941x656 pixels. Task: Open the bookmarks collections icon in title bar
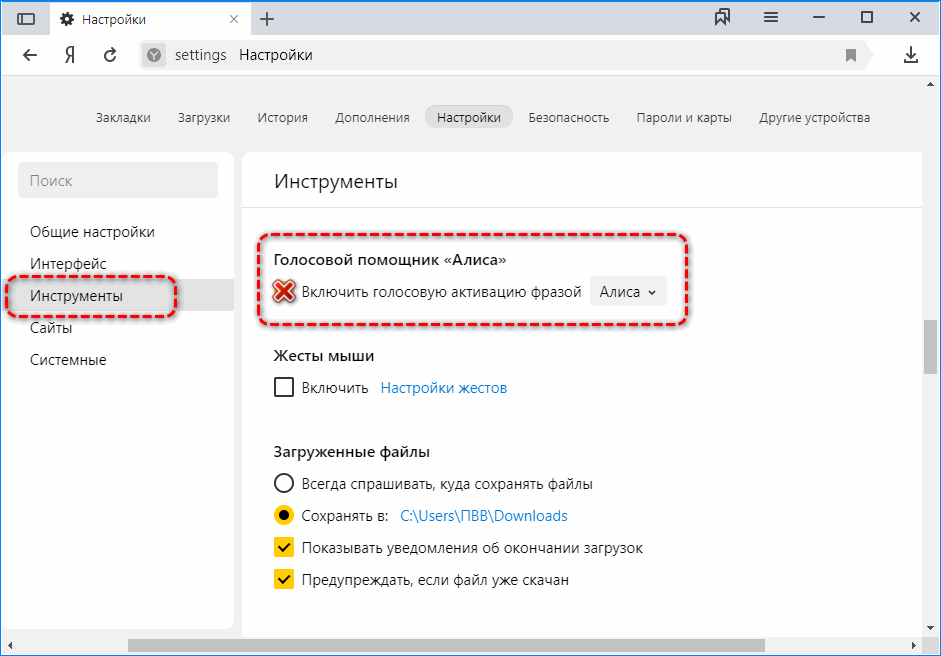pyautogui.click(x=723, y=18)
